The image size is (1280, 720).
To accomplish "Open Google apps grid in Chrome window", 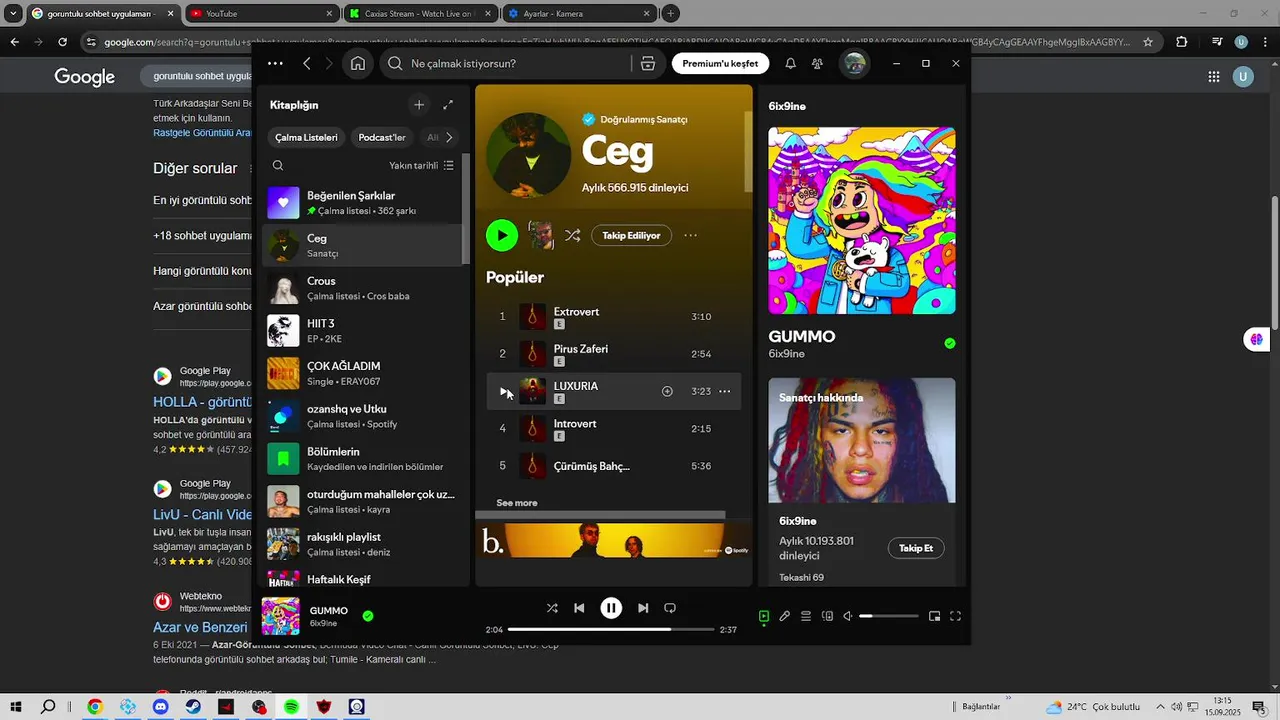I will click(x=1214, y=77).
